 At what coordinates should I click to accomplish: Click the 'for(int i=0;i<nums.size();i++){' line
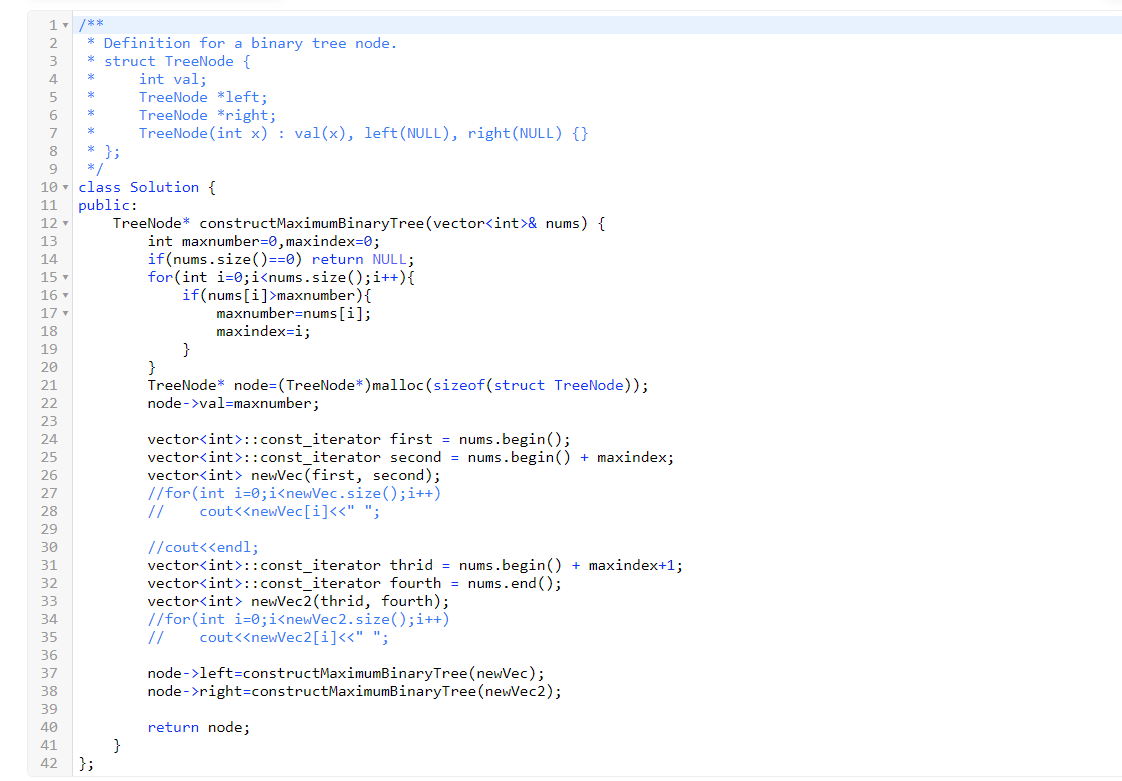click(281, 277)
